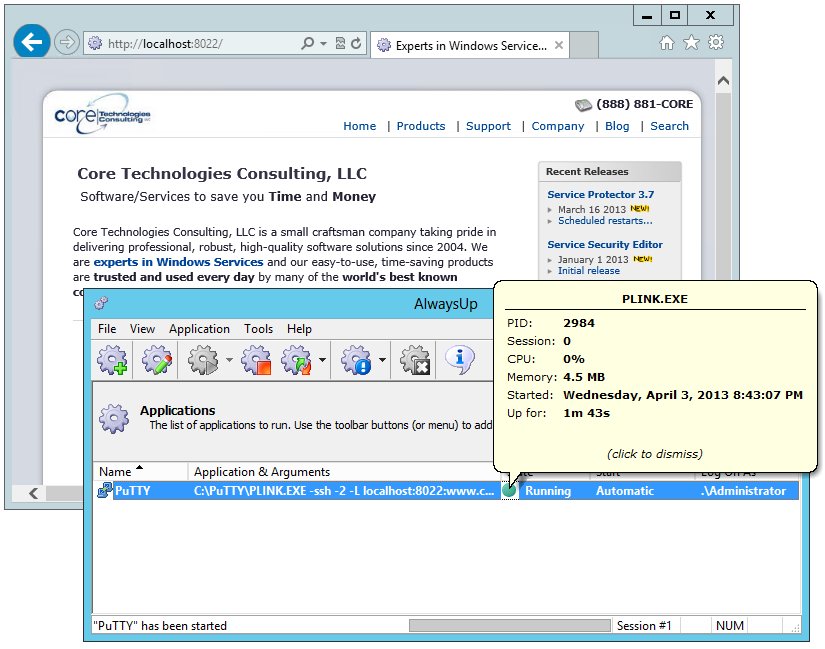Click the address bar search magnifier icon
The image size is (825, 649).
[308, 43]
